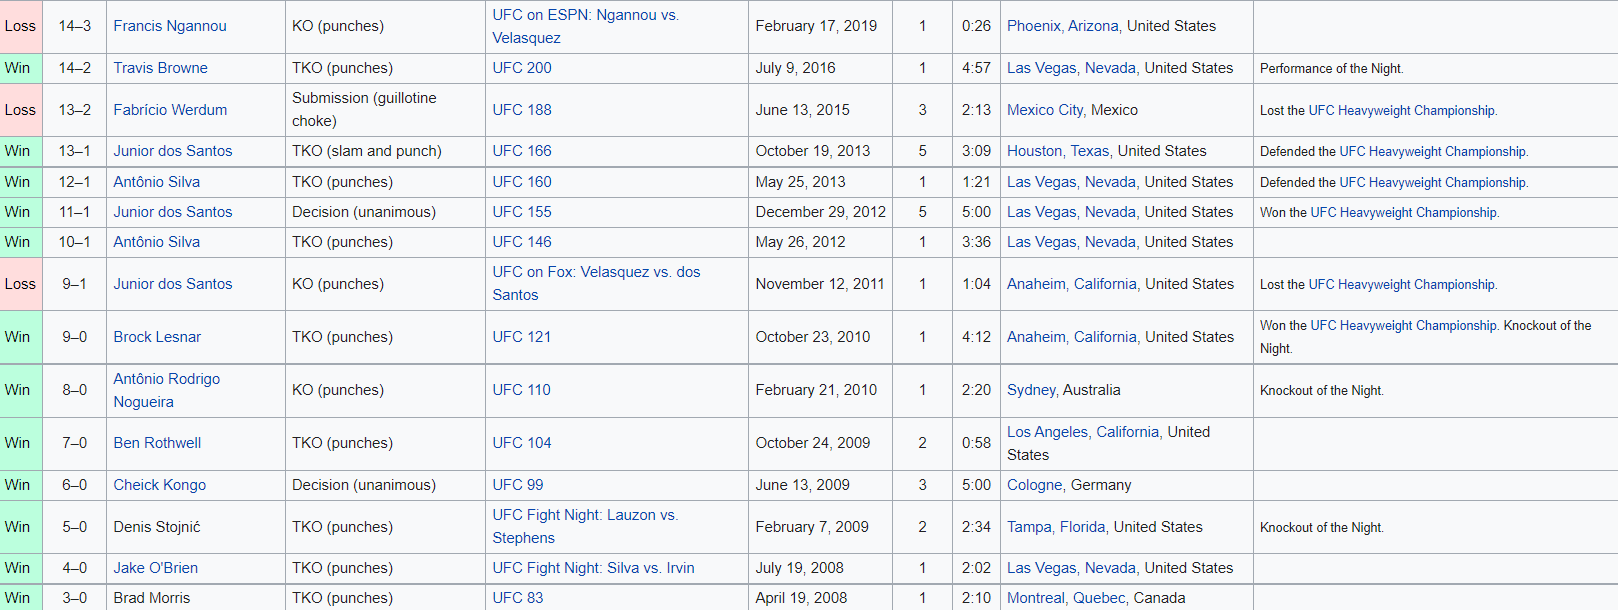Click the record cell '13–2'
1618x610 pixels.
click(x=75, y=110)
